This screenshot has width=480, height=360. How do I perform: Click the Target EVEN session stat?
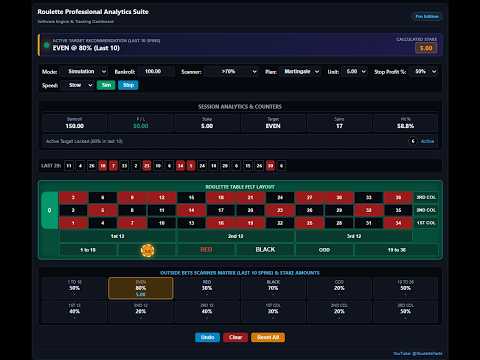coord(273,123)
